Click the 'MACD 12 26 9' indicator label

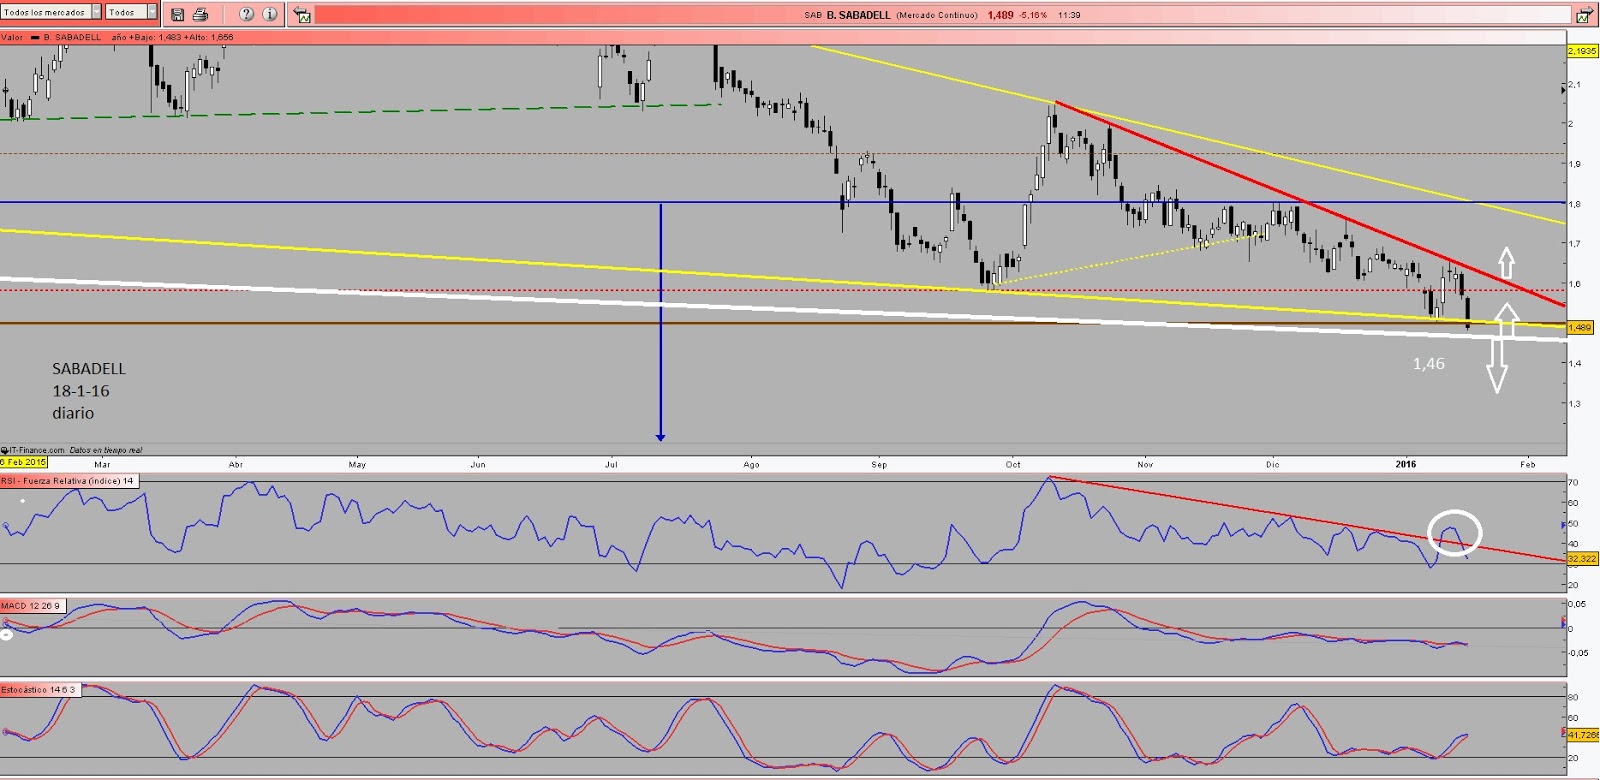[x=32, y=605]
